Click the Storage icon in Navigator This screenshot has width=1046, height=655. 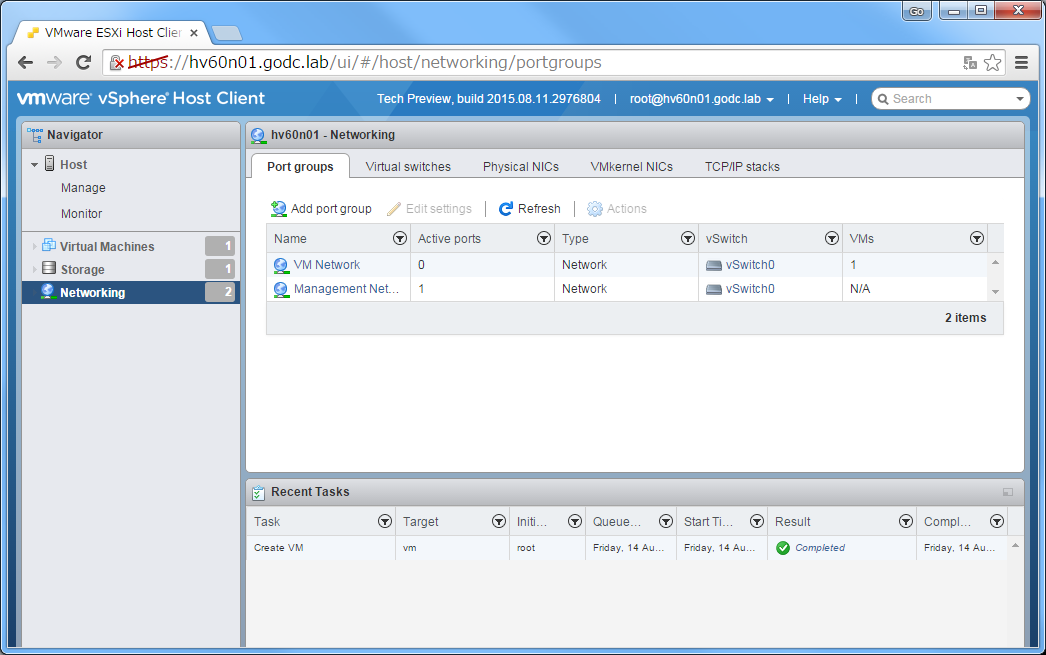tap(49, 268)
